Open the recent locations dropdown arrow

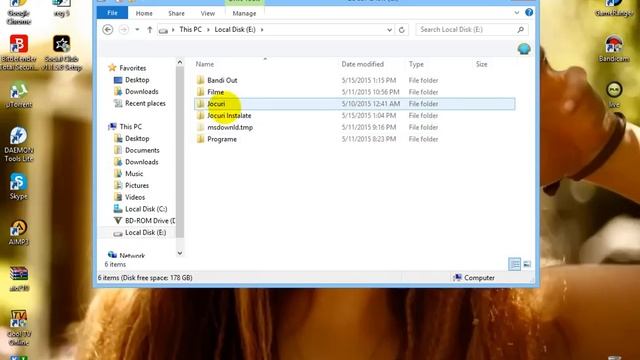(137, 29)
